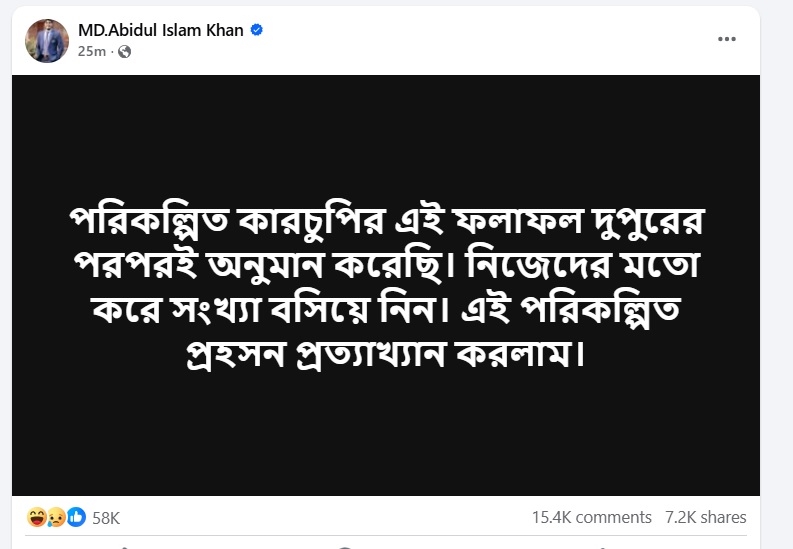This screenshot has width=793, height=549.
Task: View the 7.2K shares list
Action: [x=706, y=517]
